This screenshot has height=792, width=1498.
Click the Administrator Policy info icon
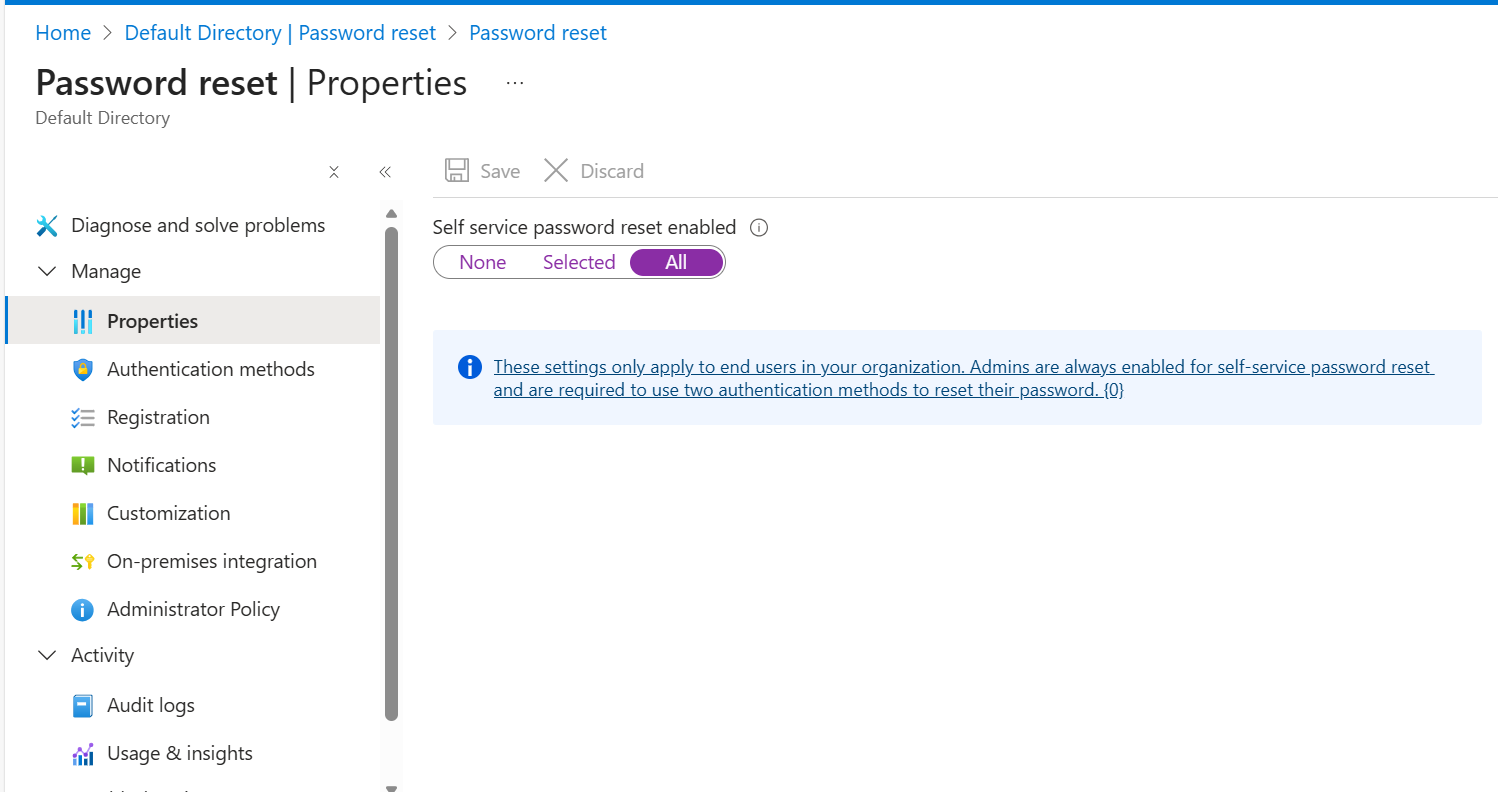pos(83,610)
